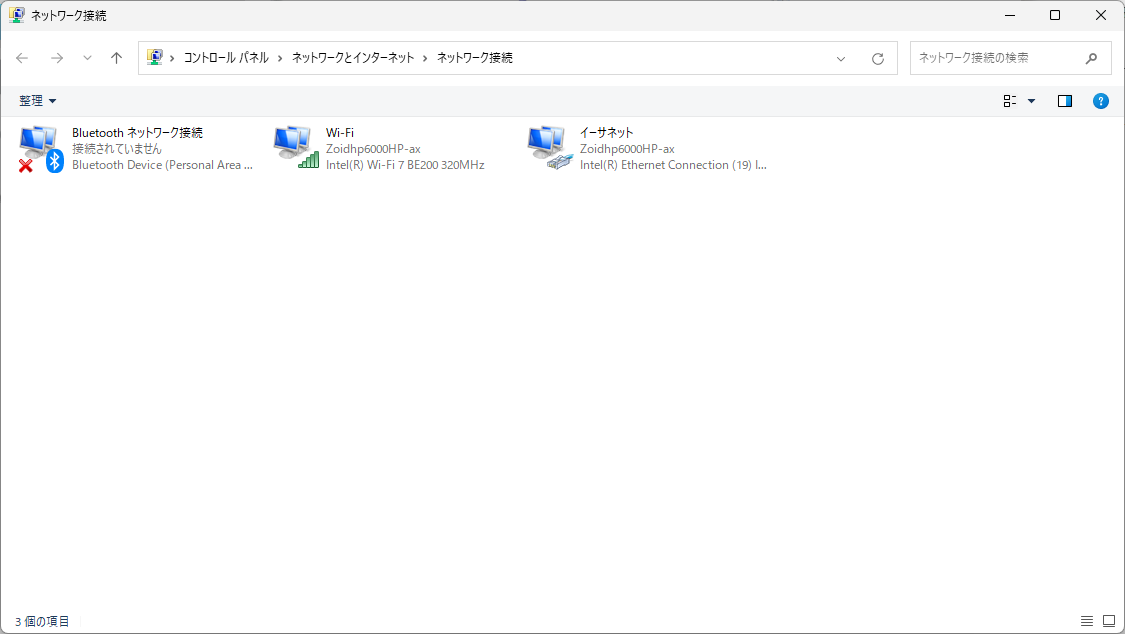Refresh the network connections list
1125x634 pixels.
pos(877,58)
